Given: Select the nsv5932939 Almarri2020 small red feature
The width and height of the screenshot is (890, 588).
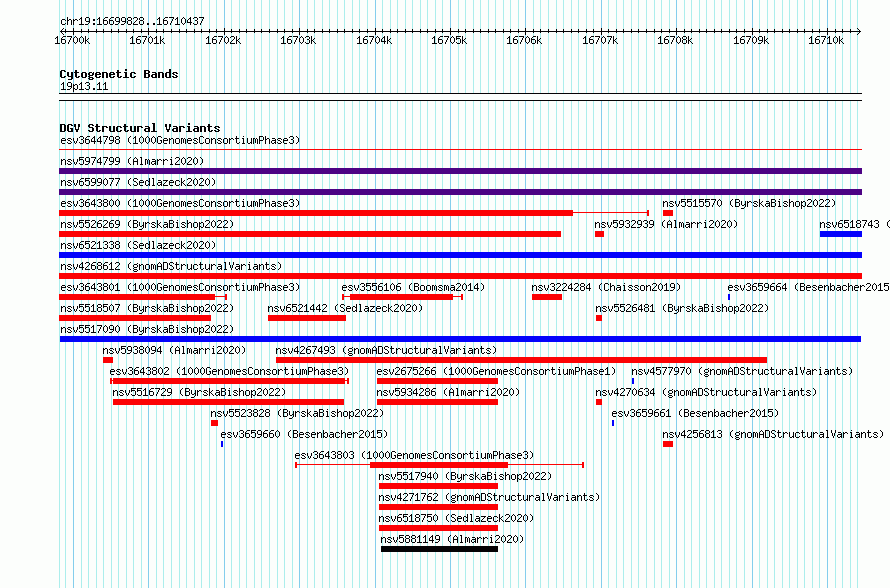Looking at the screenshot, I should pyautogui.click(x=599, y=234).
